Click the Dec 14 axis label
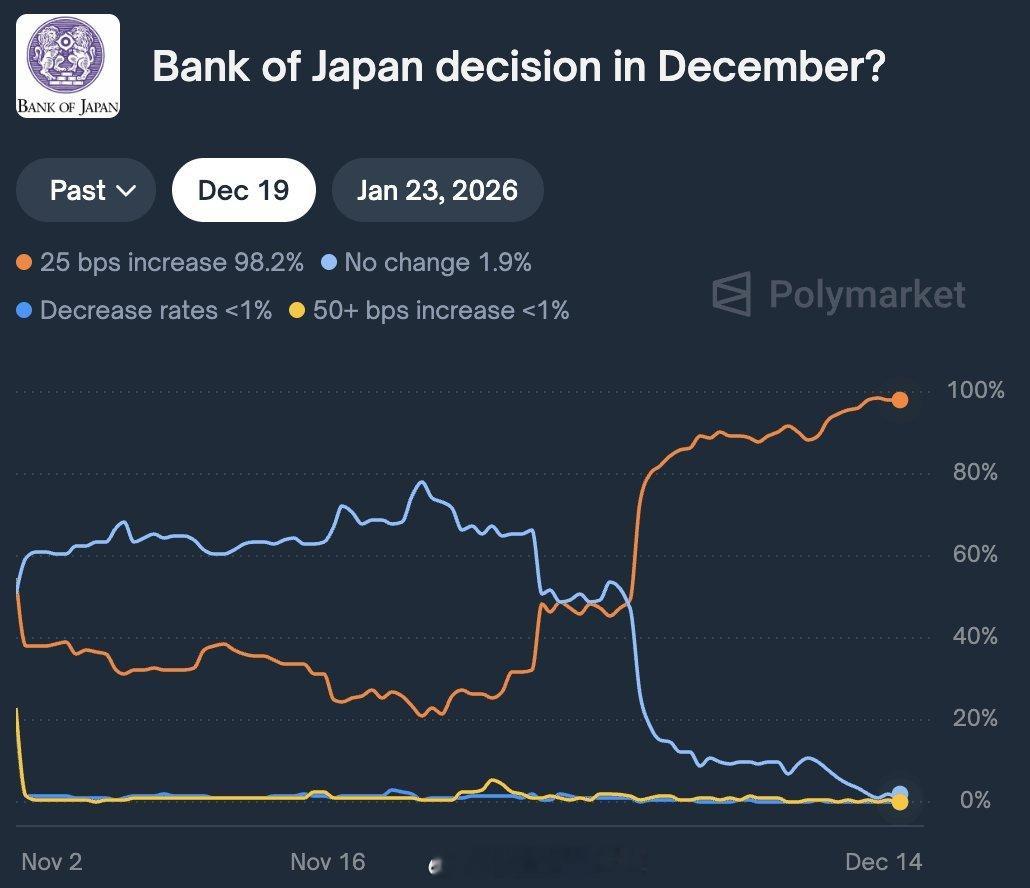The width and height of the screenshot is (1030, 888). pyautogui.click(x=884, y=862)
